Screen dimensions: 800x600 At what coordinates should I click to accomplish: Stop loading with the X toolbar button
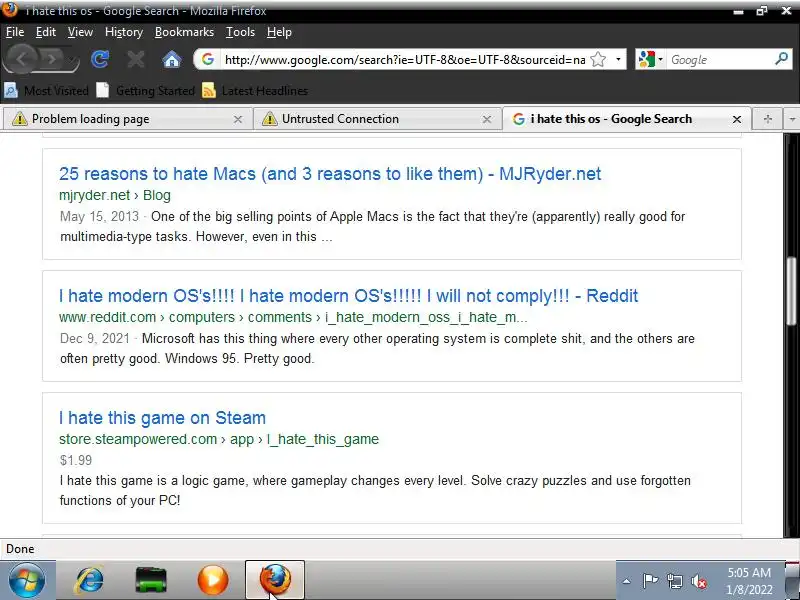[x=135, y=60]
